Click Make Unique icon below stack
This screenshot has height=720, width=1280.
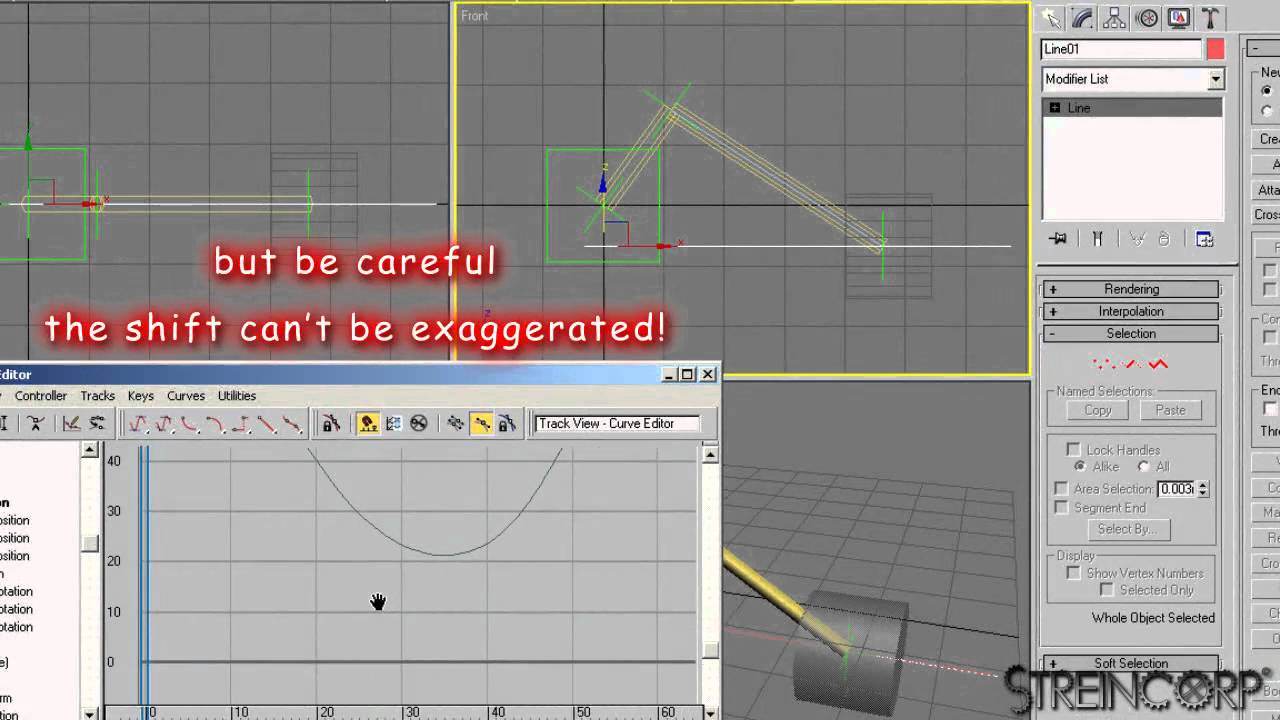[x=1137, y=239]
